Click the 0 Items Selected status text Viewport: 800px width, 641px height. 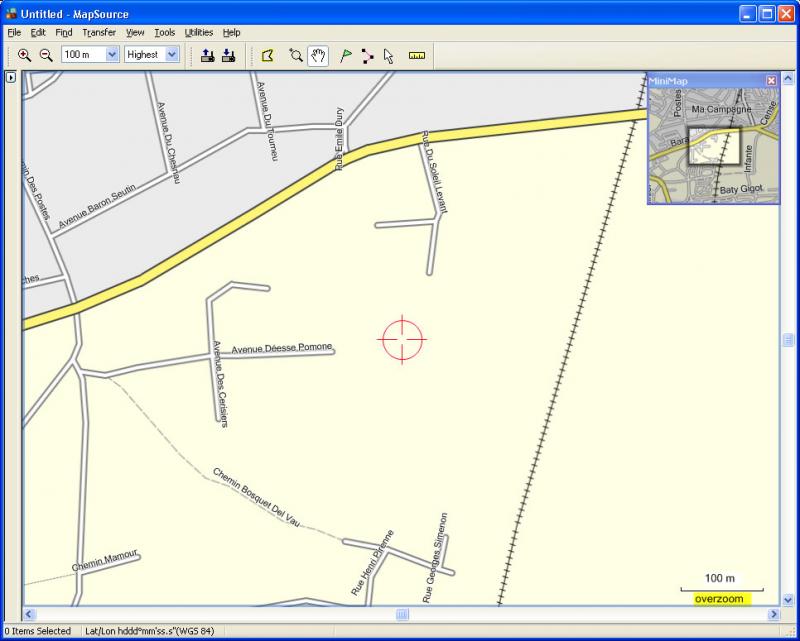pos(37,631)
